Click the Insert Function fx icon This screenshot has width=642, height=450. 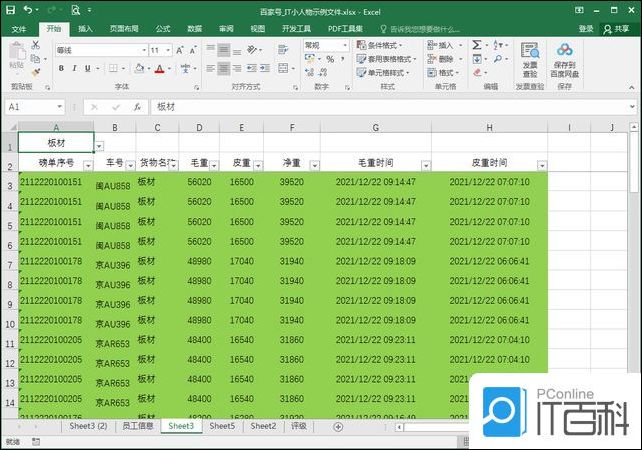pyautogui.click(x=137, y=107)
